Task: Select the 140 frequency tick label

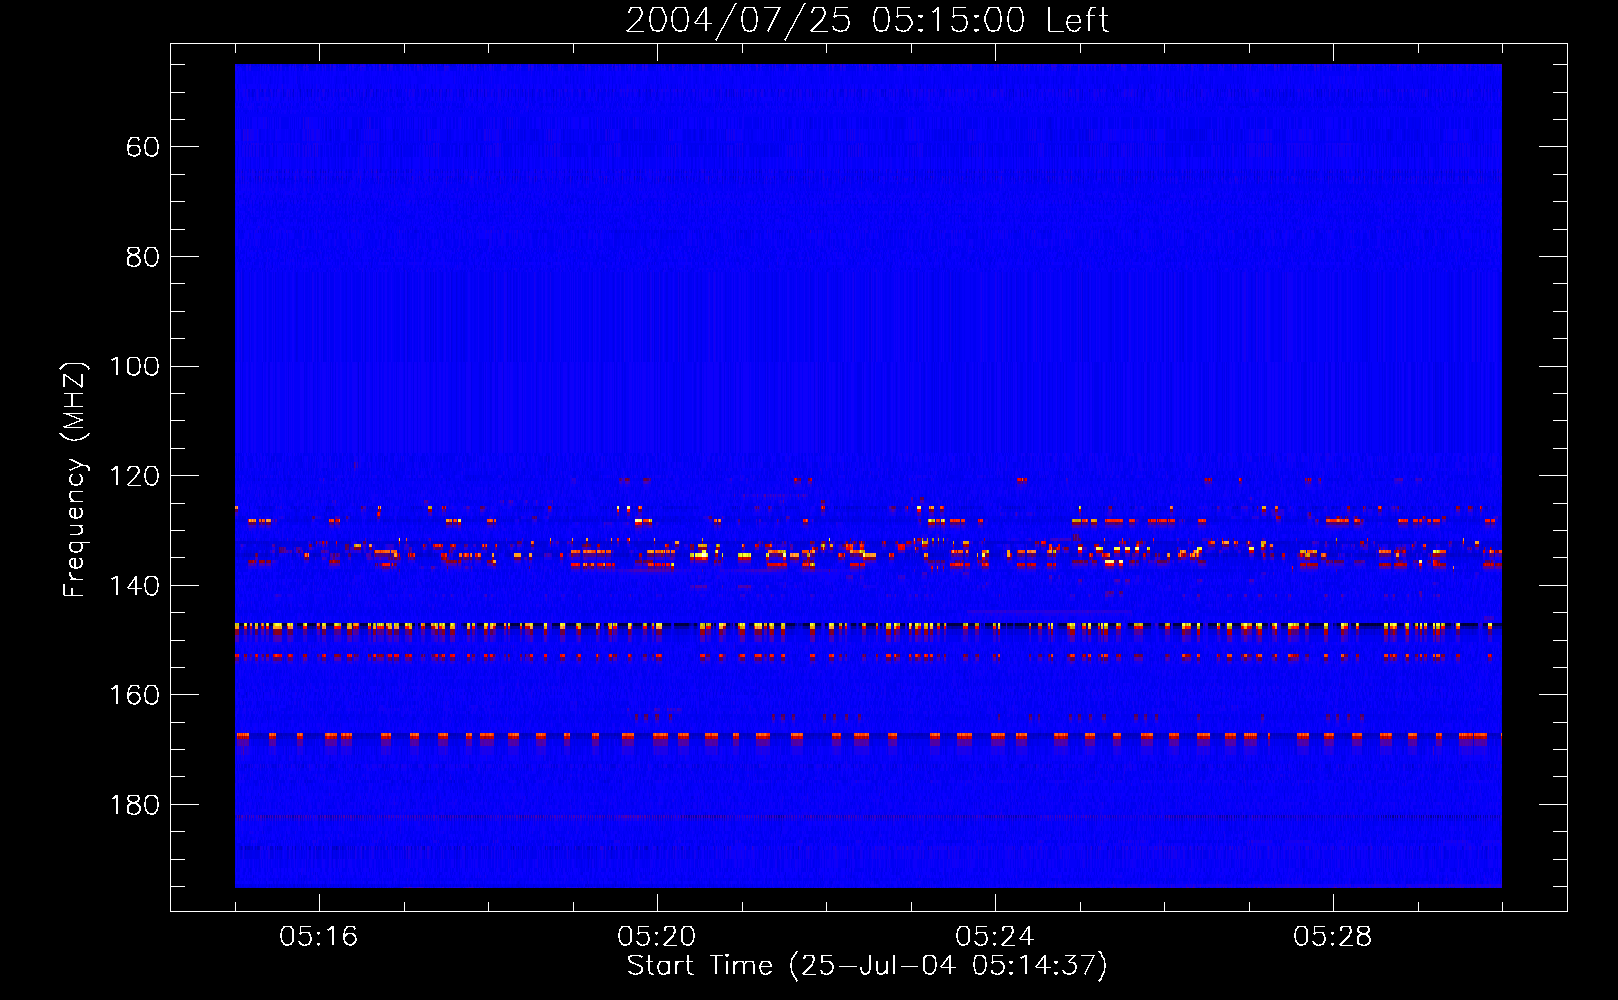Action: [x=134, y=586]
